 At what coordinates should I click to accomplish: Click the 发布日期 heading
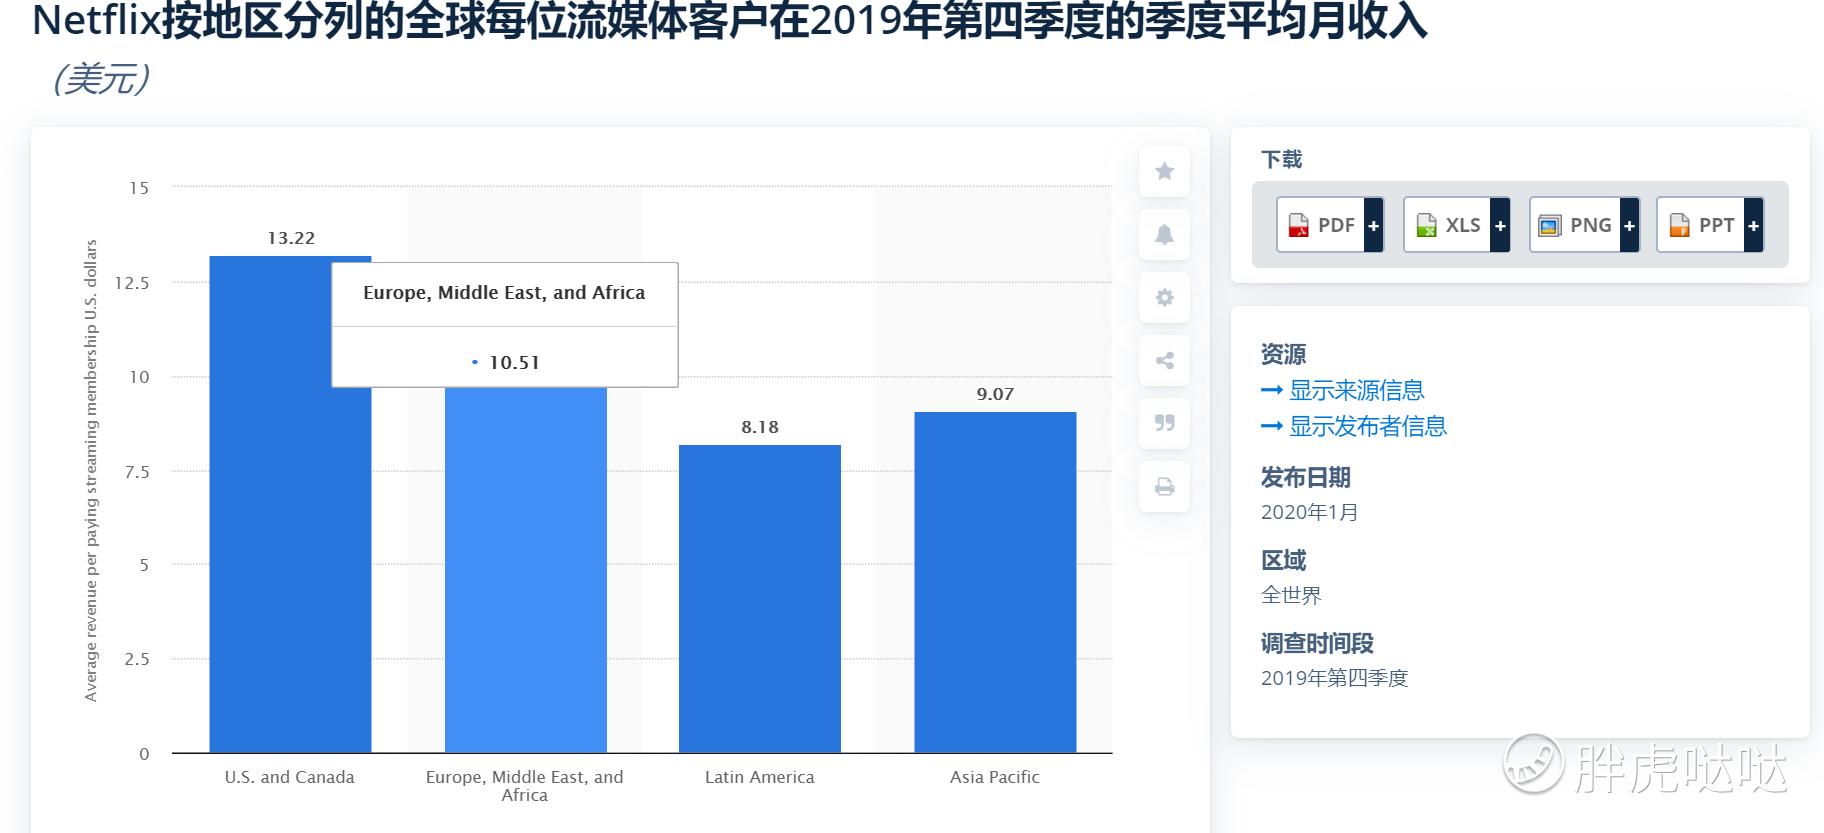[1305, 477]
